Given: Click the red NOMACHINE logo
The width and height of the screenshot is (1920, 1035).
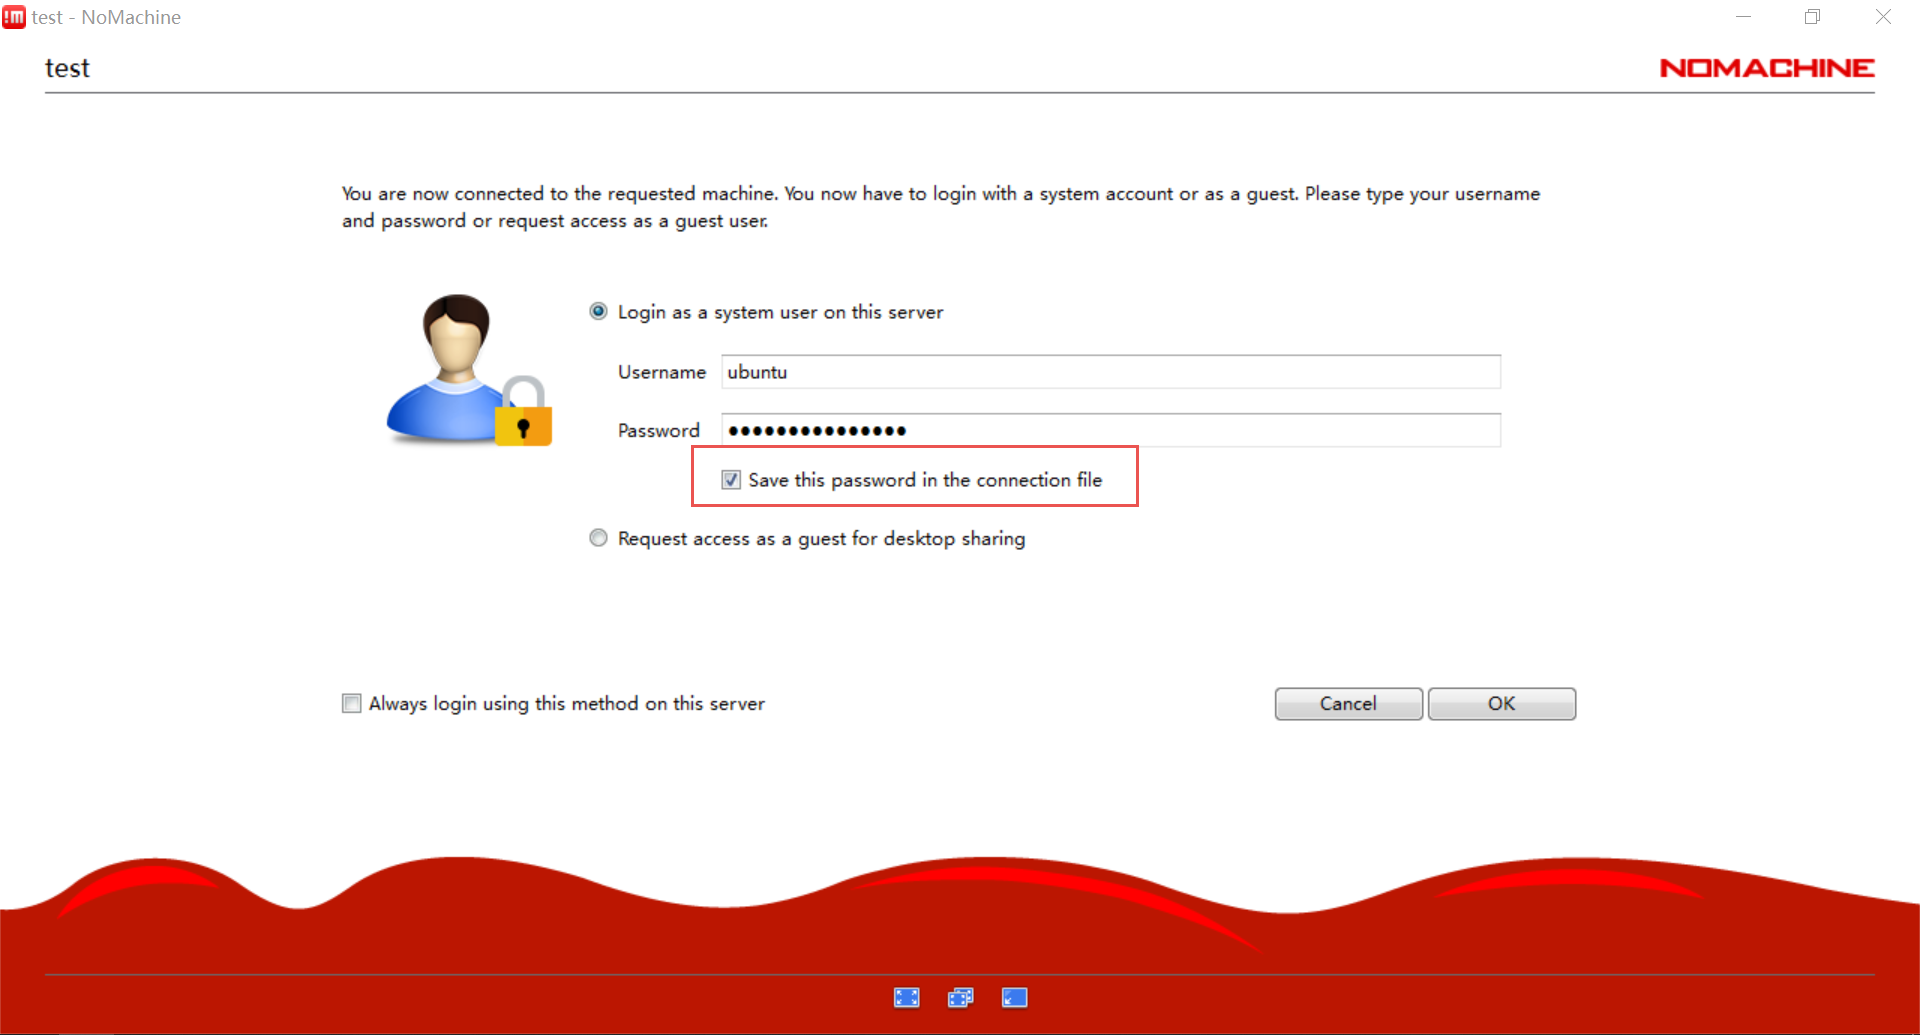Looking at the screenshot, I should [x=1767, y=68].
